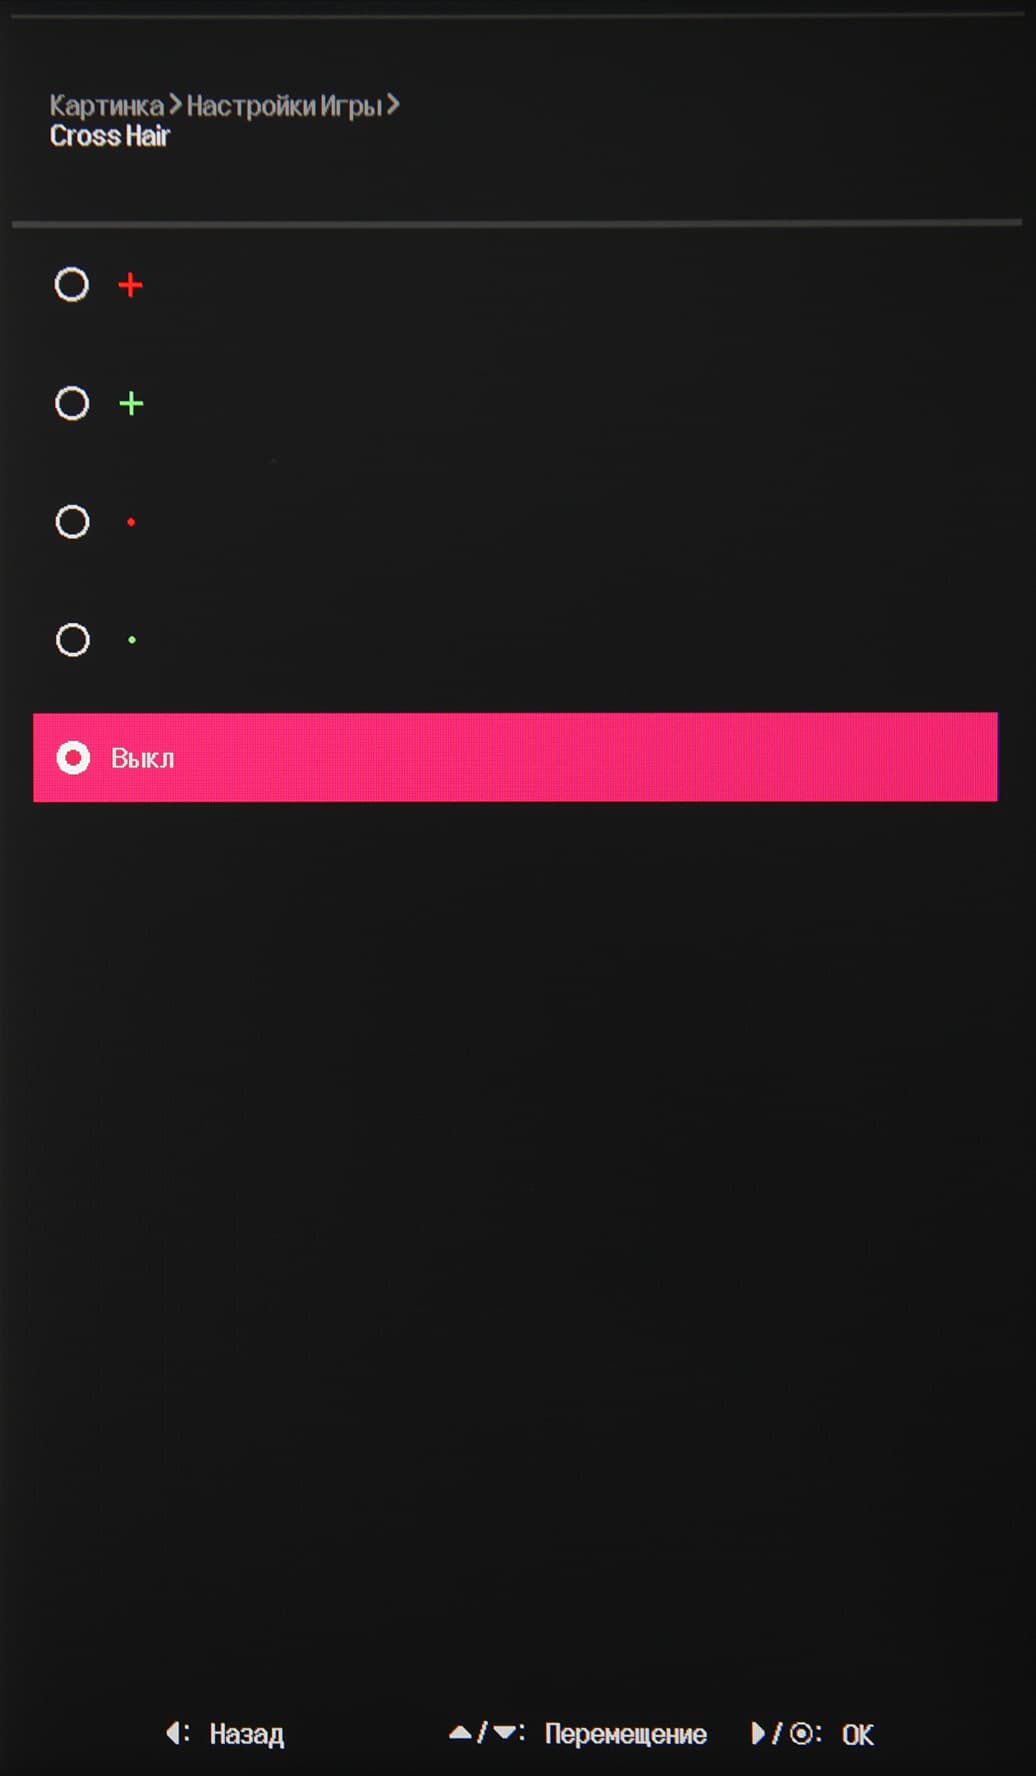The height and width of the screenshot is (1776, 1036).
Task: Select the green dot radio button
Action: [72, 640]
